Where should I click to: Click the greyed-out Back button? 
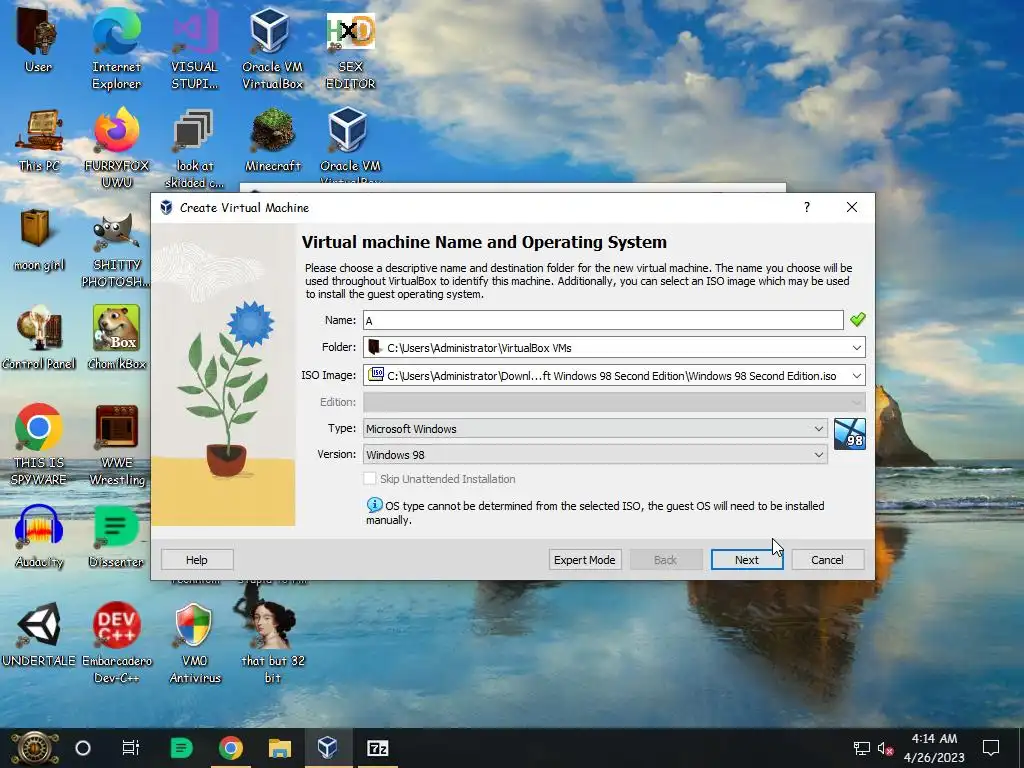click(665, 560)
